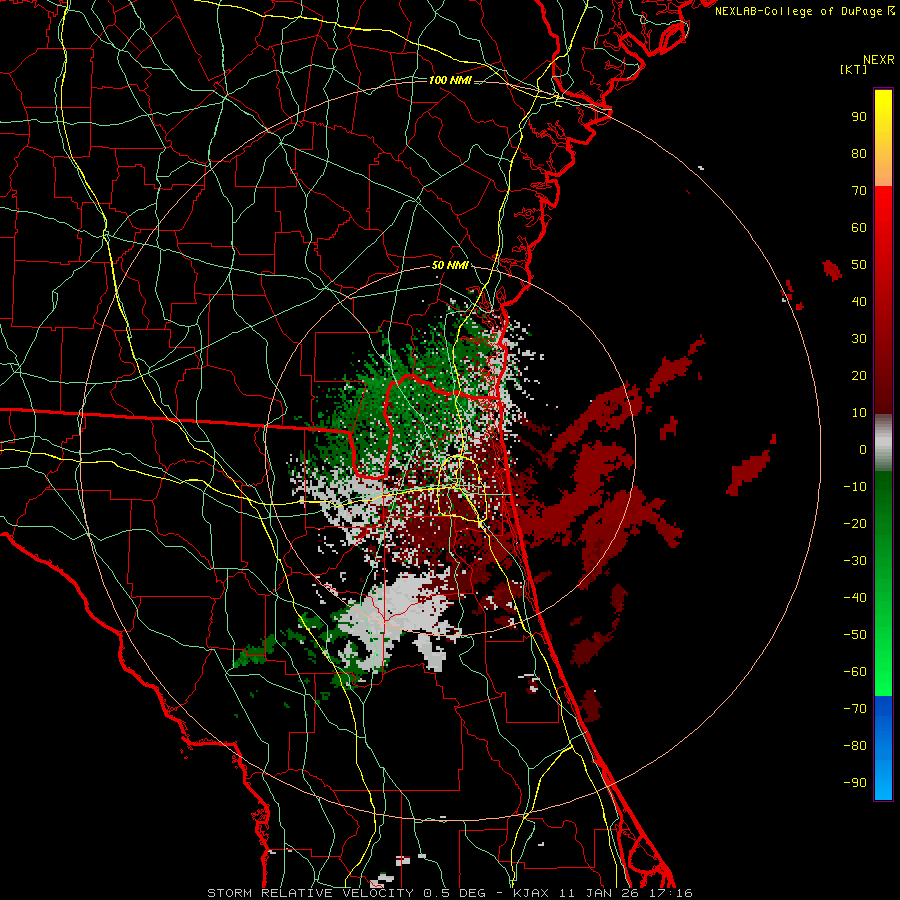
Task: Click the -20 scale value
Action: [855, 524]
